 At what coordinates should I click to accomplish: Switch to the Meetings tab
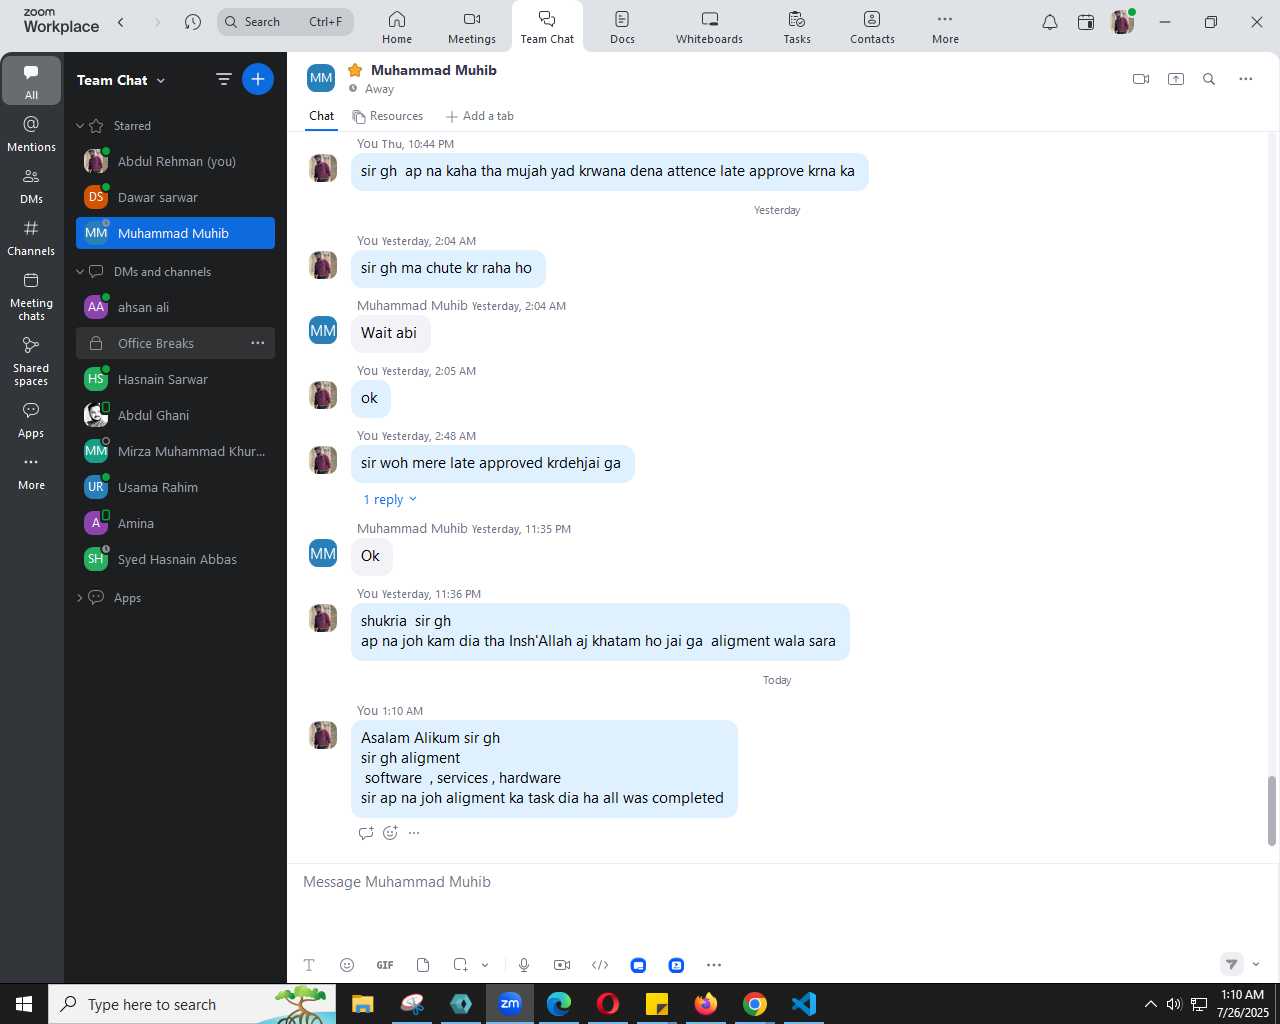click(x=472, y=27)
